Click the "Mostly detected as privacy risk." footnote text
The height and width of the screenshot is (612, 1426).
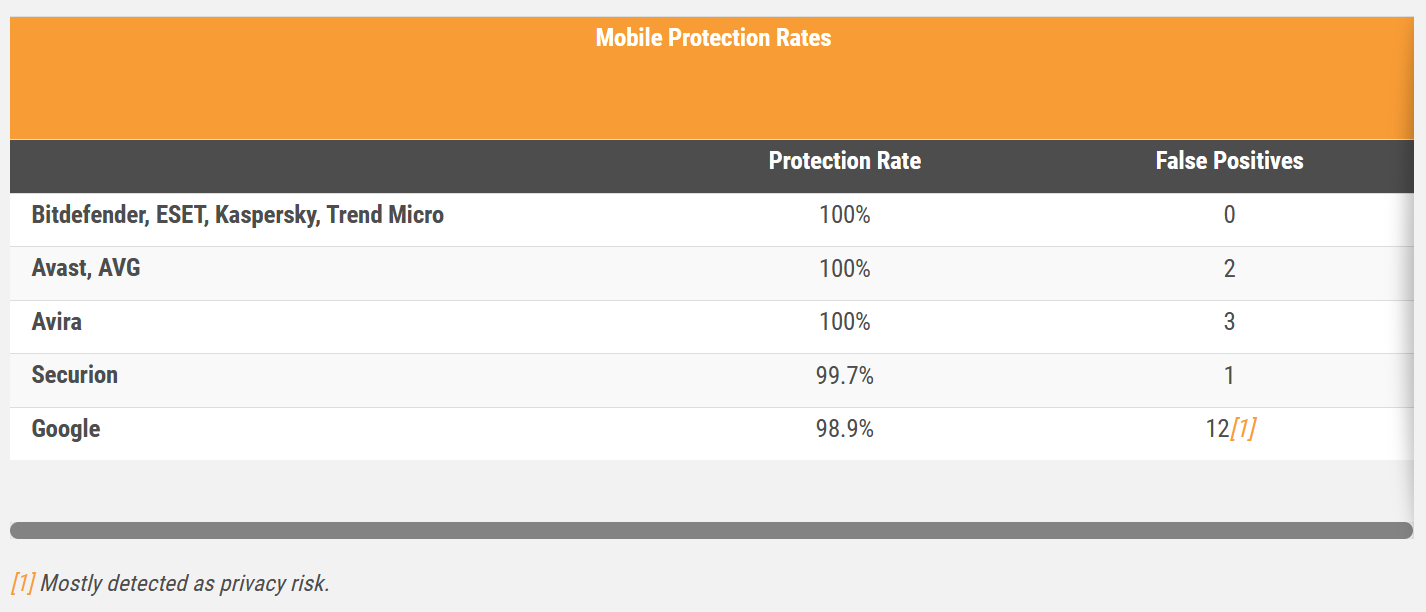click(x=185, y=583)
